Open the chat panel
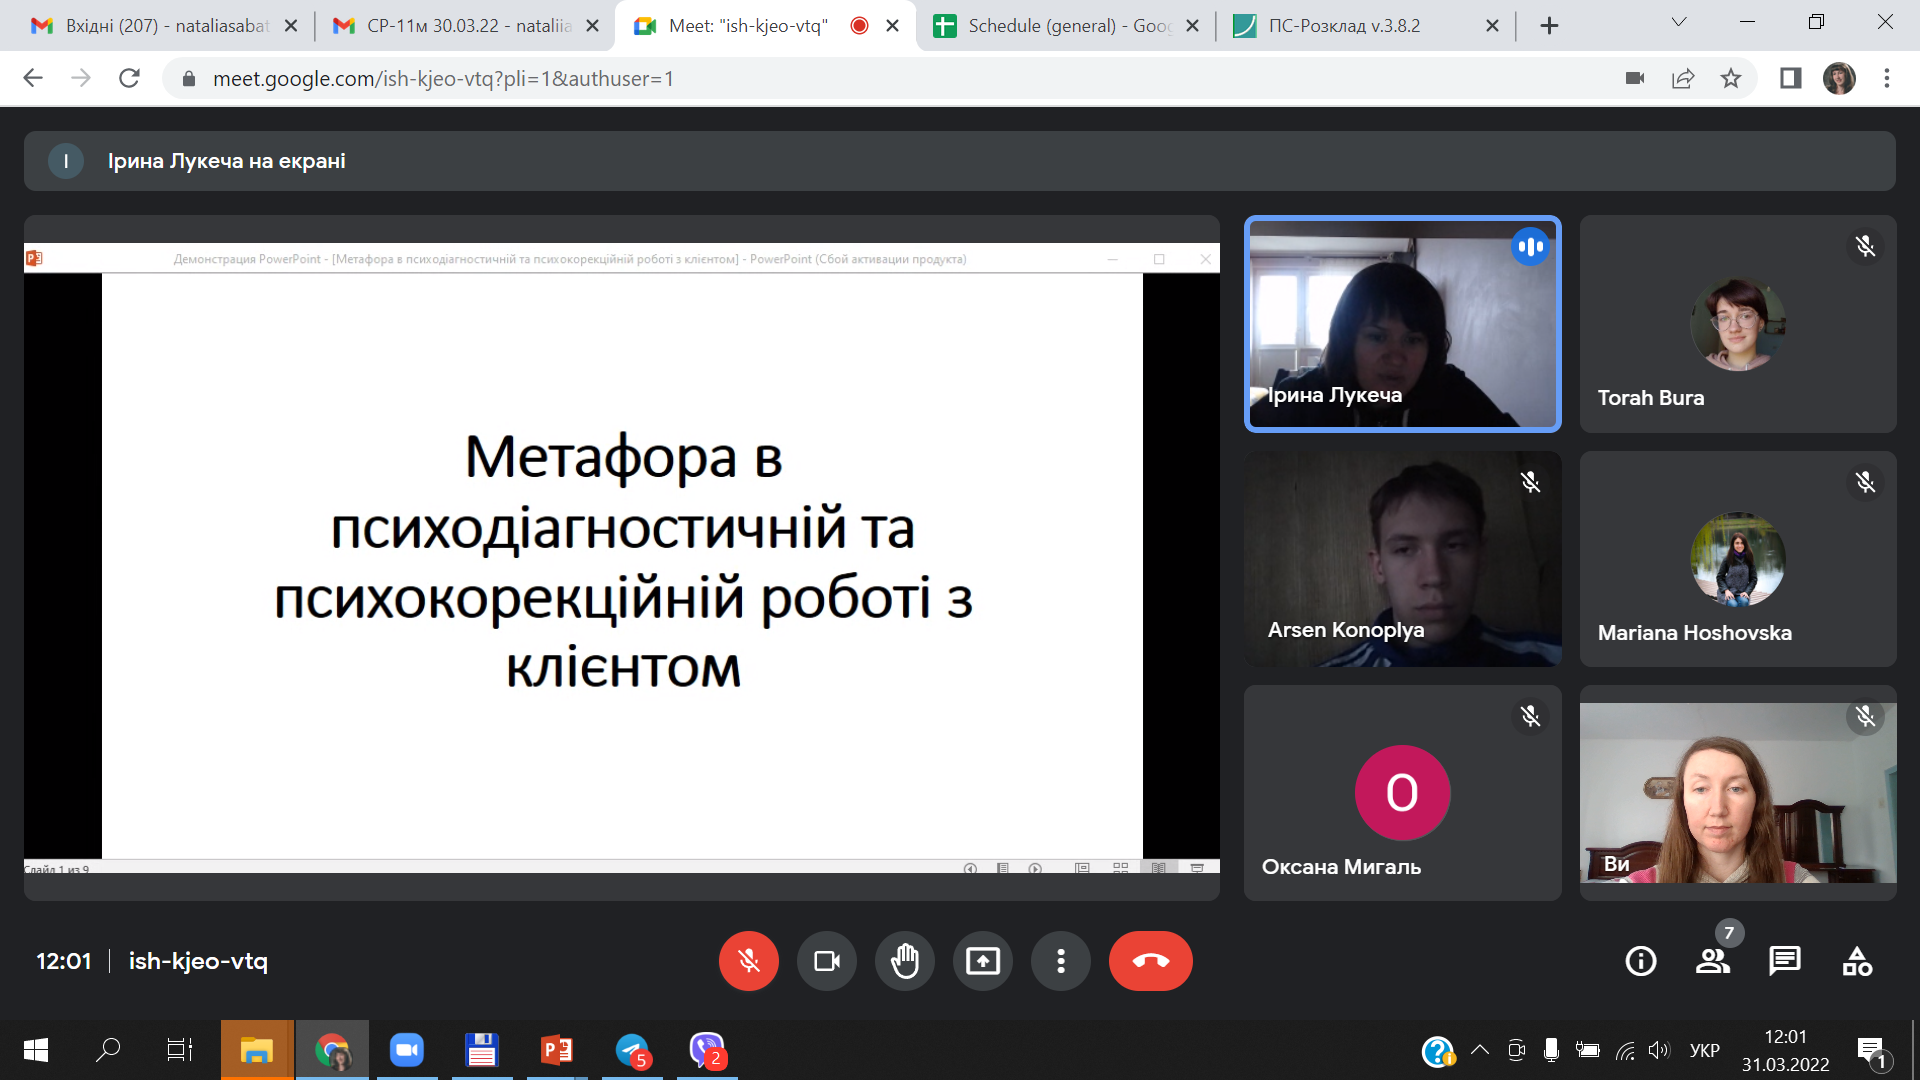This screenshot has width=1920, height=1080. tap(1784, 961)
